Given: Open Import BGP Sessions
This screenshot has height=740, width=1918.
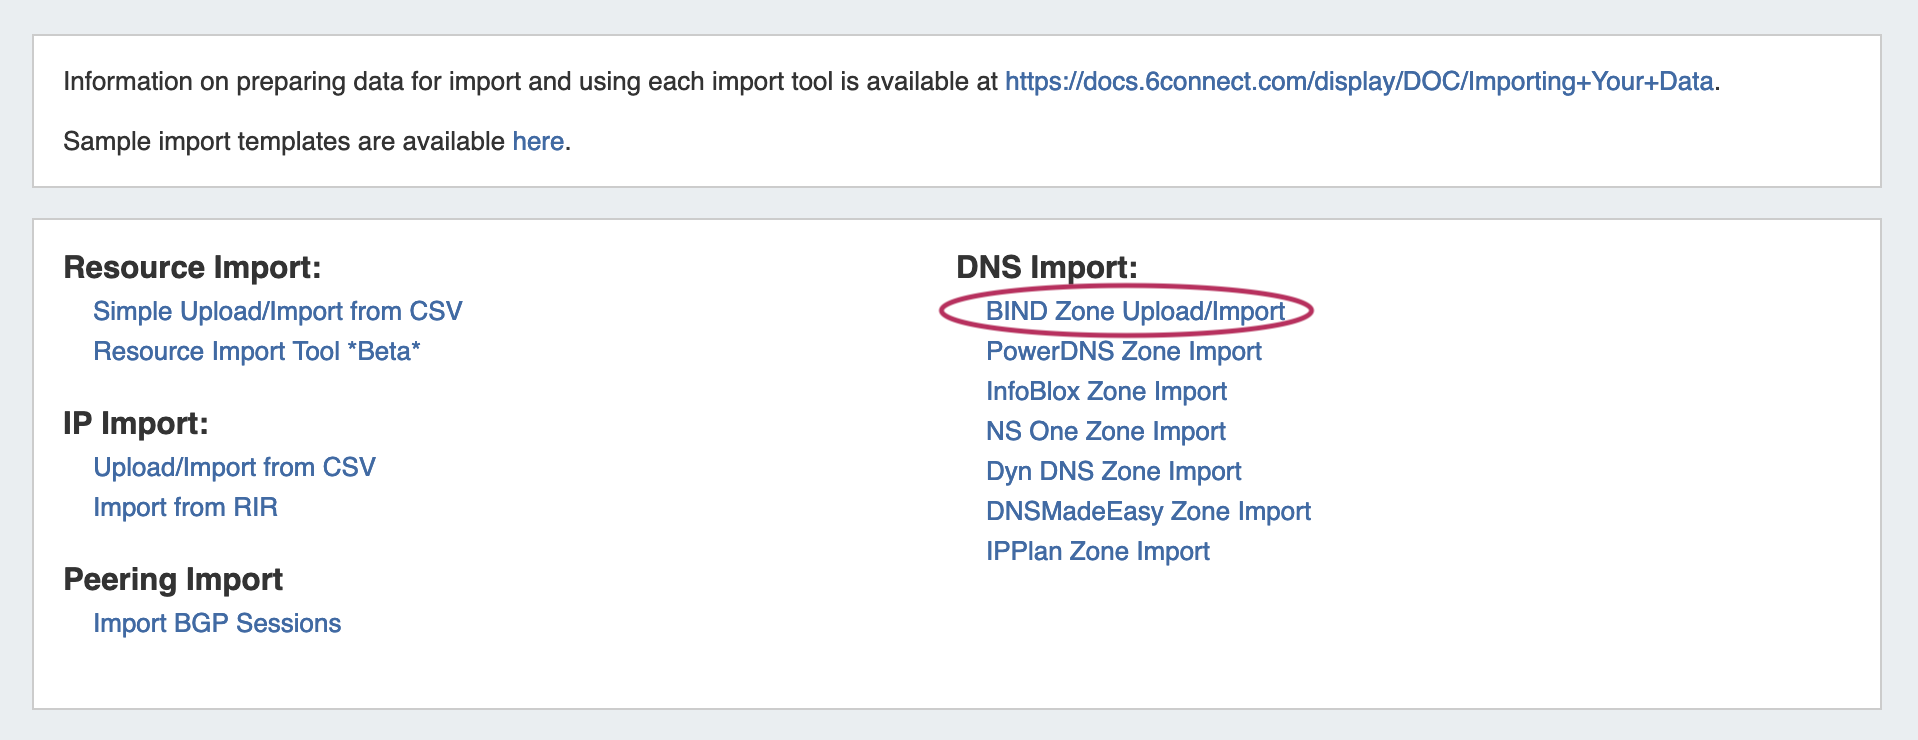Looking at the screenshot, I should pos(217,623).
